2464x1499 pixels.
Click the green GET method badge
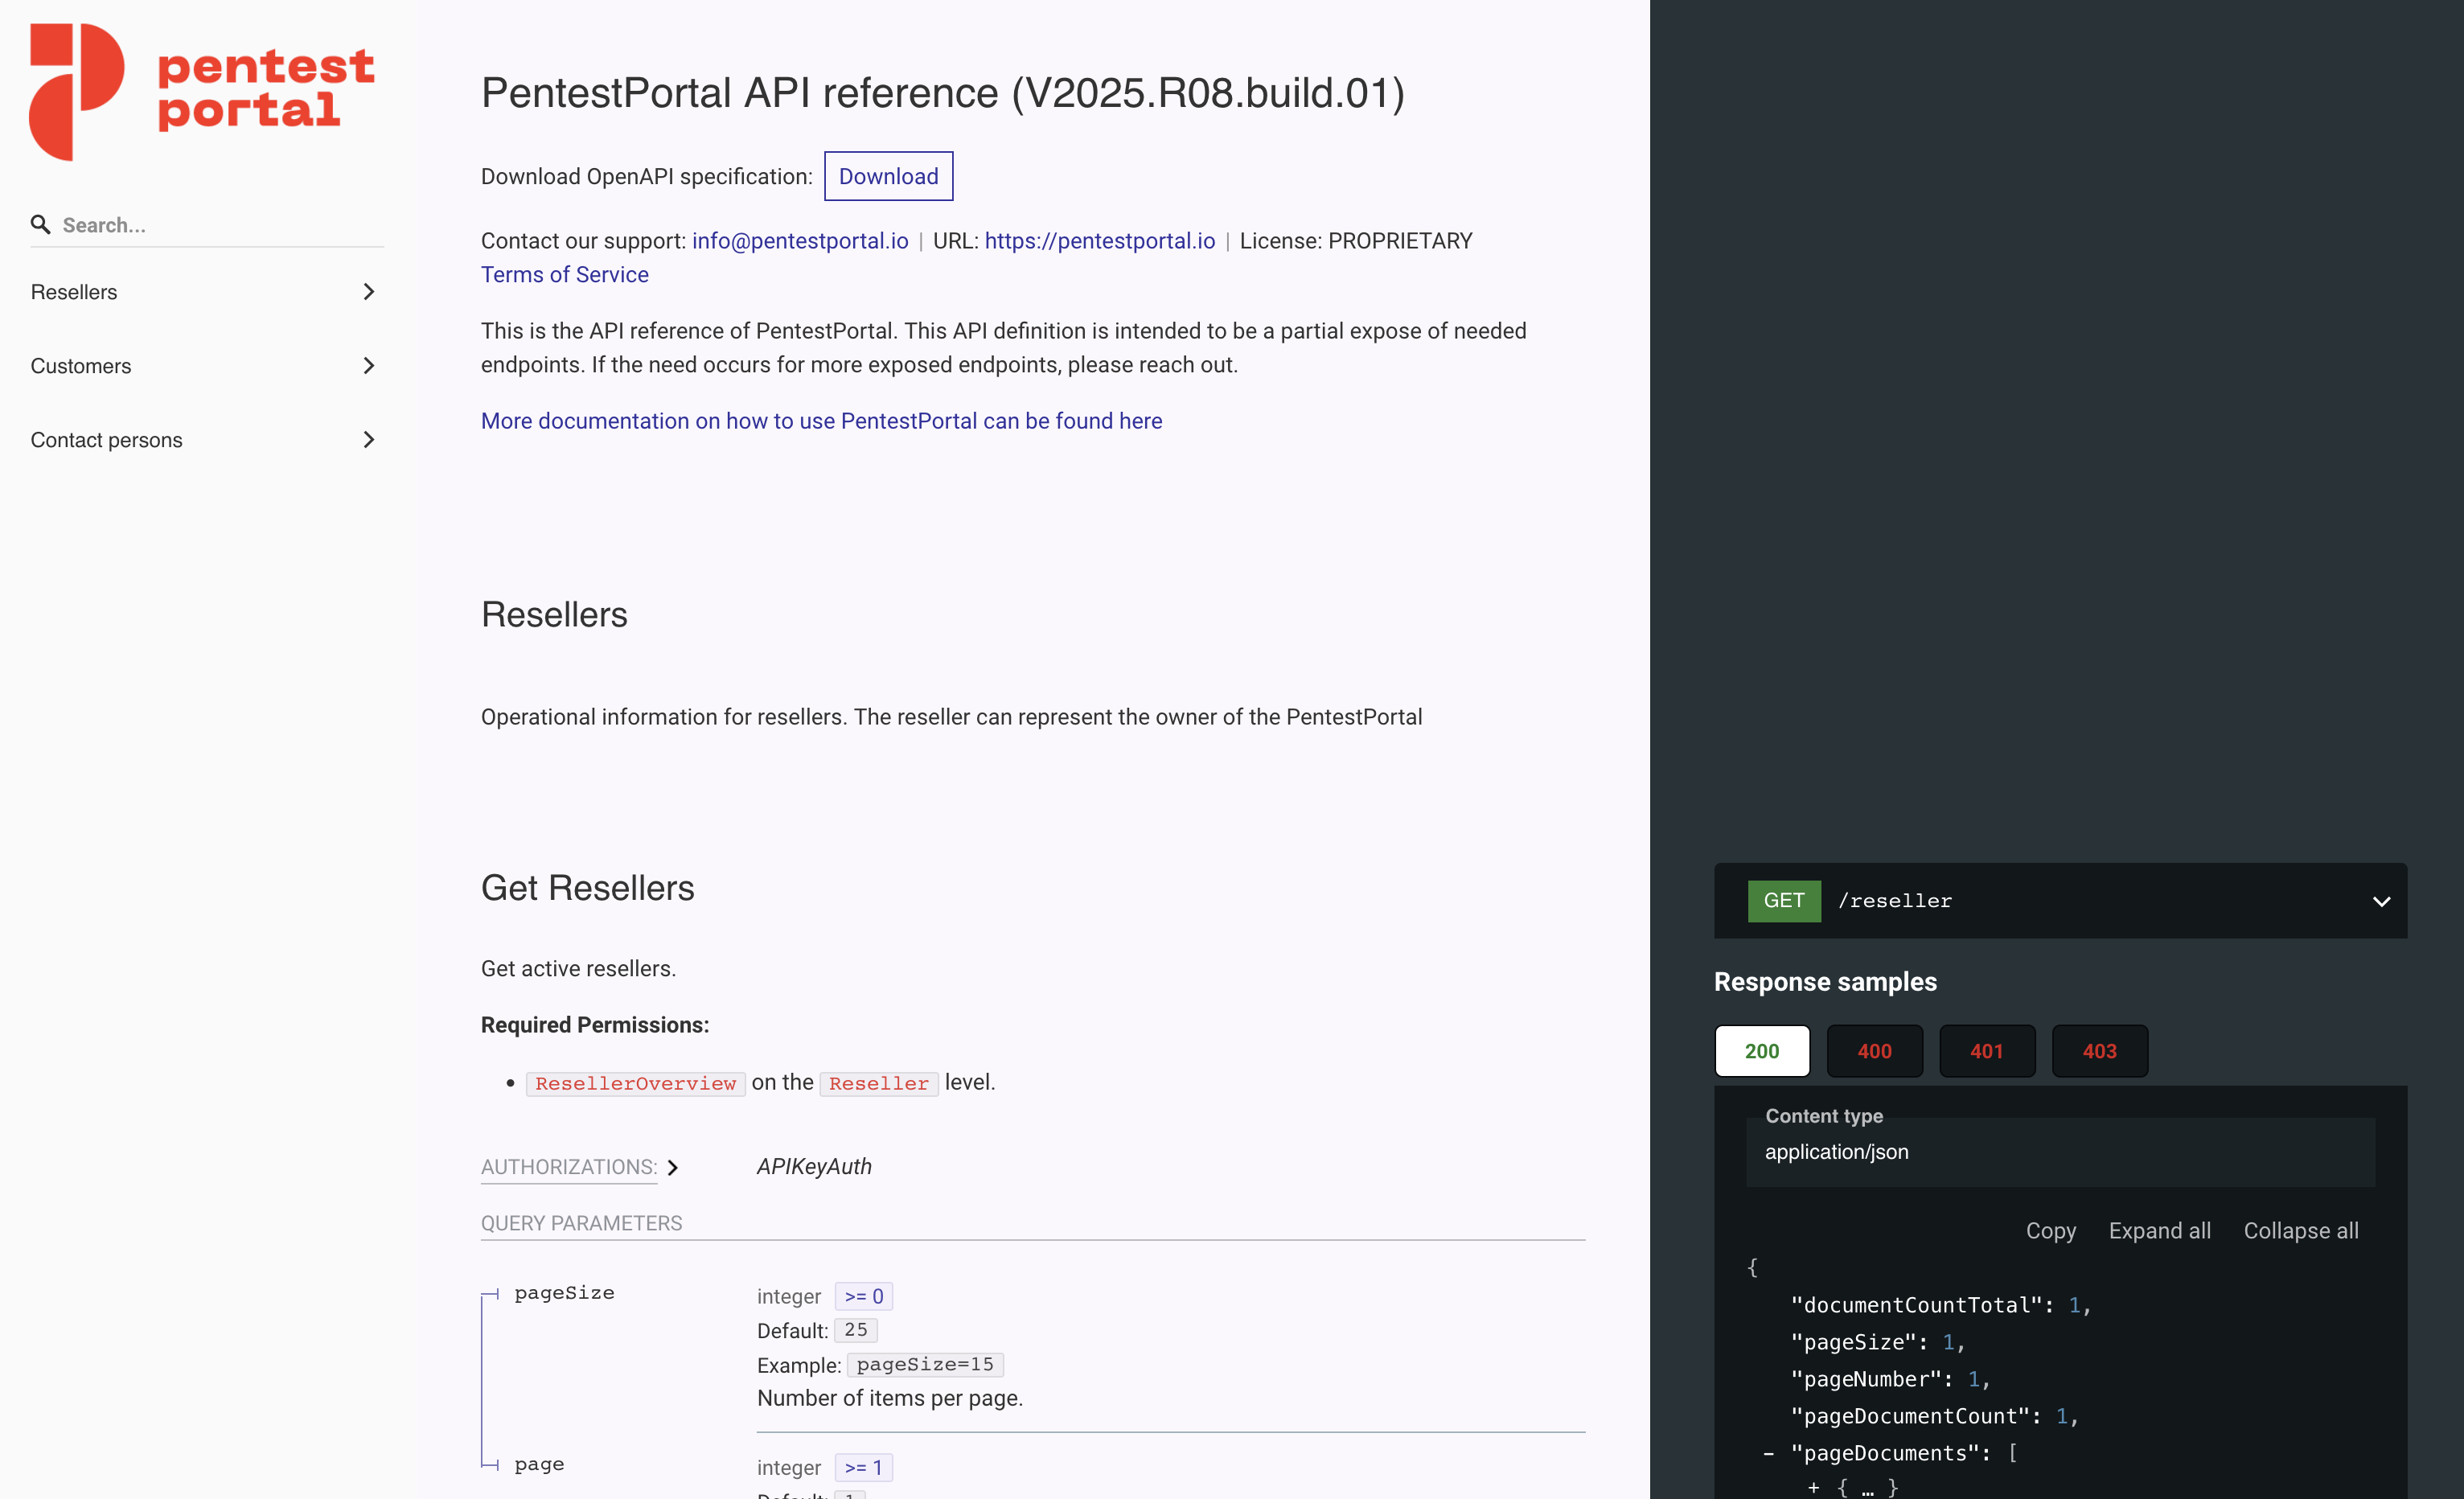pos(1784,900)
